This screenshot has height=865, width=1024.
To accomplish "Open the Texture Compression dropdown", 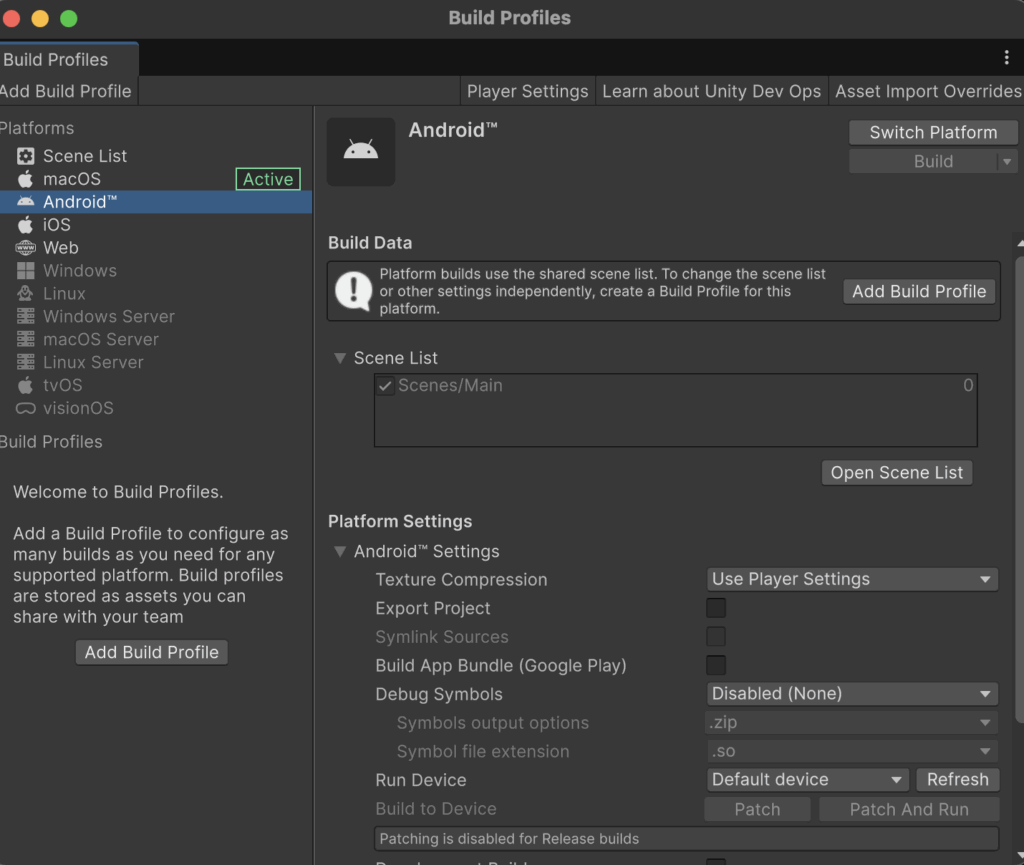I will click(852, 579).
